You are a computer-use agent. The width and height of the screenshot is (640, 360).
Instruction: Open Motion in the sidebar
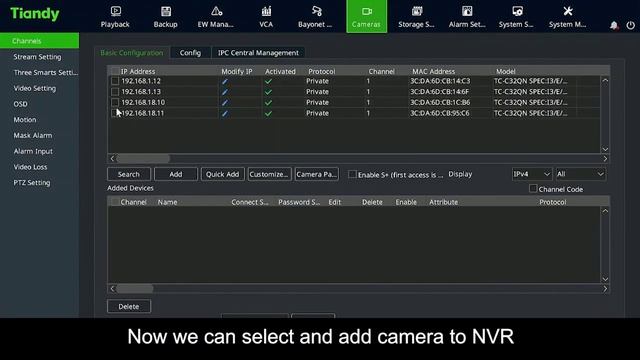(25, 120)
